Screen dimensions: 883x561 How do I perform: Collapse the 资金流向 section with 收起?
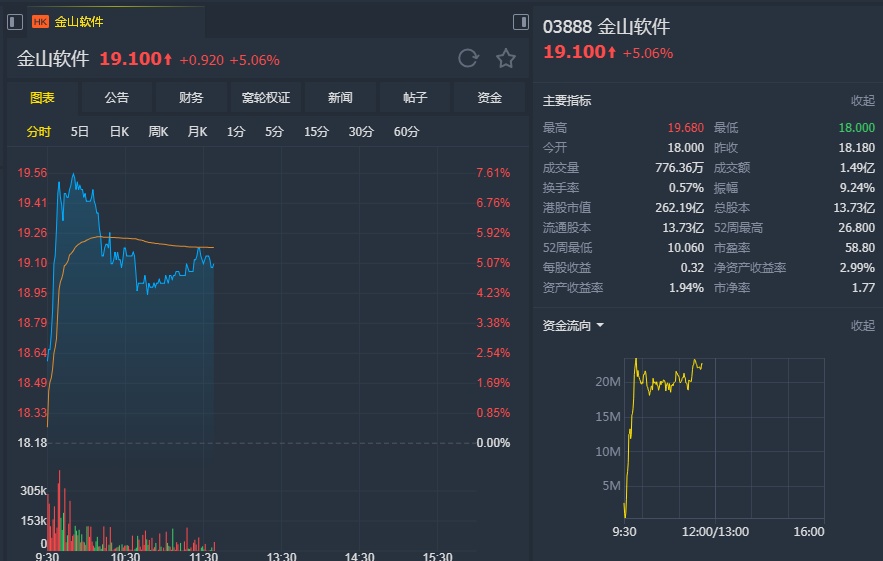862,326
